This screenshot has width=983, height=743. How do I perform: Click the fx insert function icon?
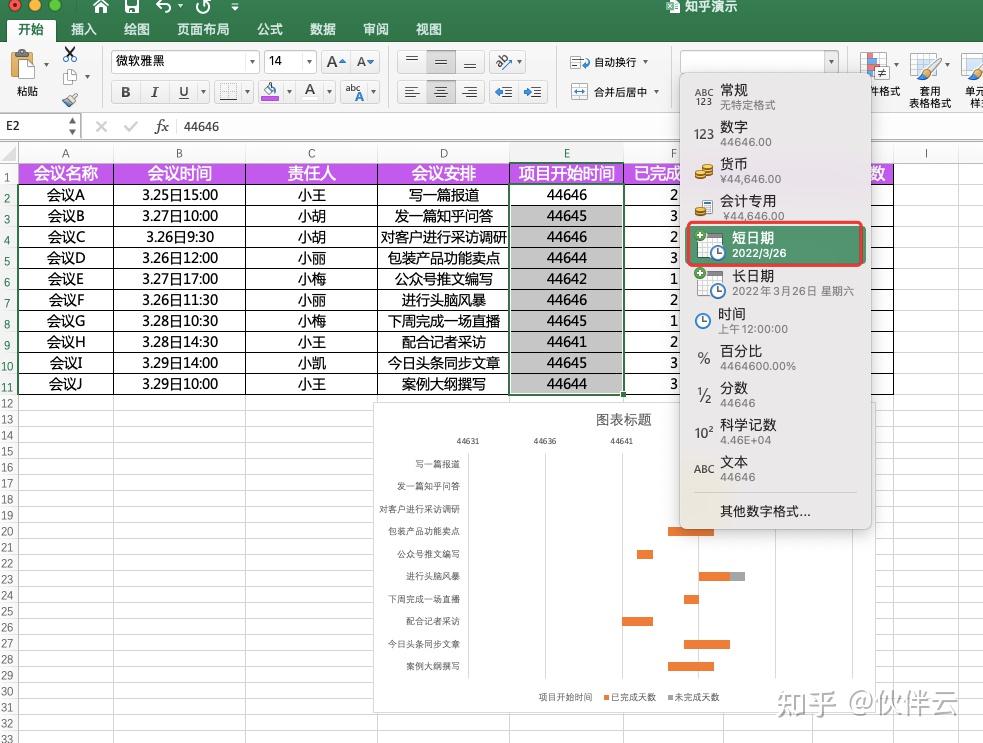pos(161,126)
